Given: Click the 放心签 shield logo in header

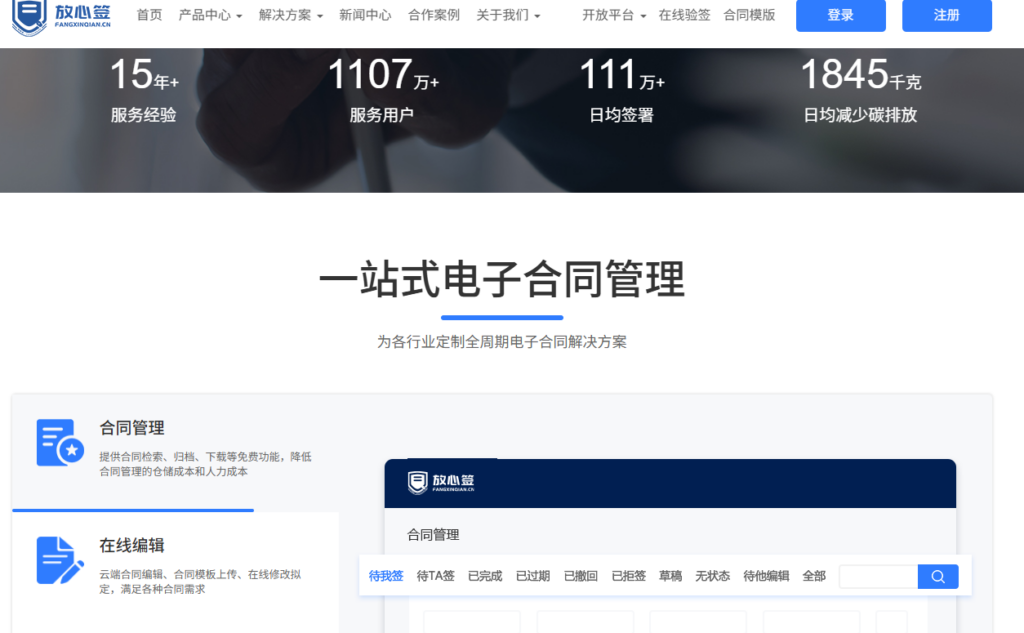Looking at the screenshot, I should click(x=61, y=16).
